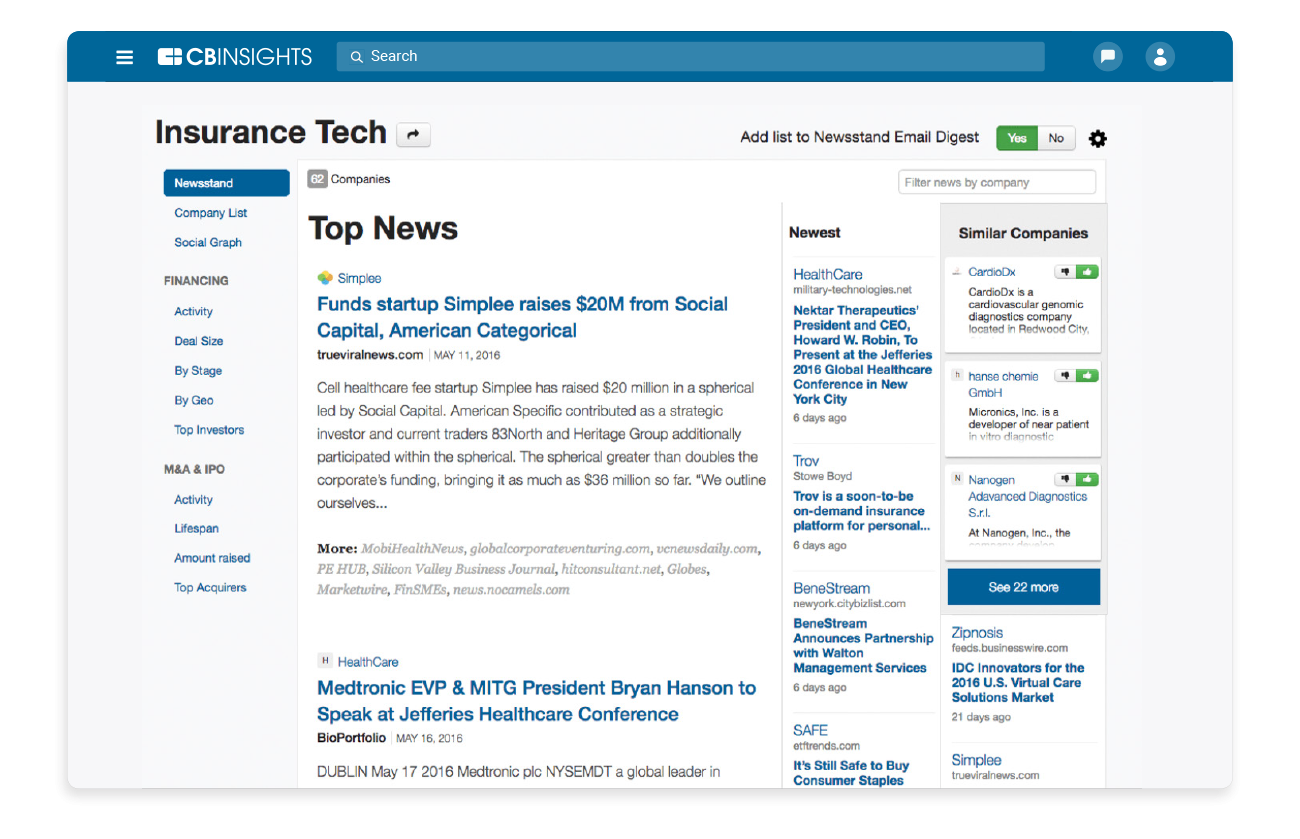This screenshot has height=839, width=1300.
Task: Click FinSMEs source link
Action: (x=418, y=589)
